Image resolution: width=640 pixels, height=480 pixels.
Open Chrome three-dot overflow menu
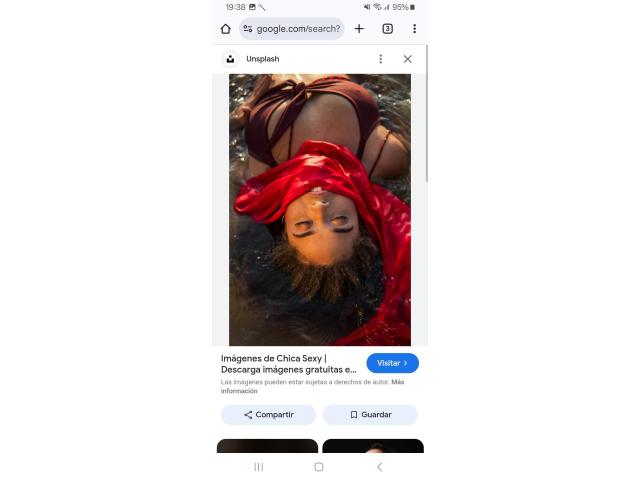tap(414, 29)
